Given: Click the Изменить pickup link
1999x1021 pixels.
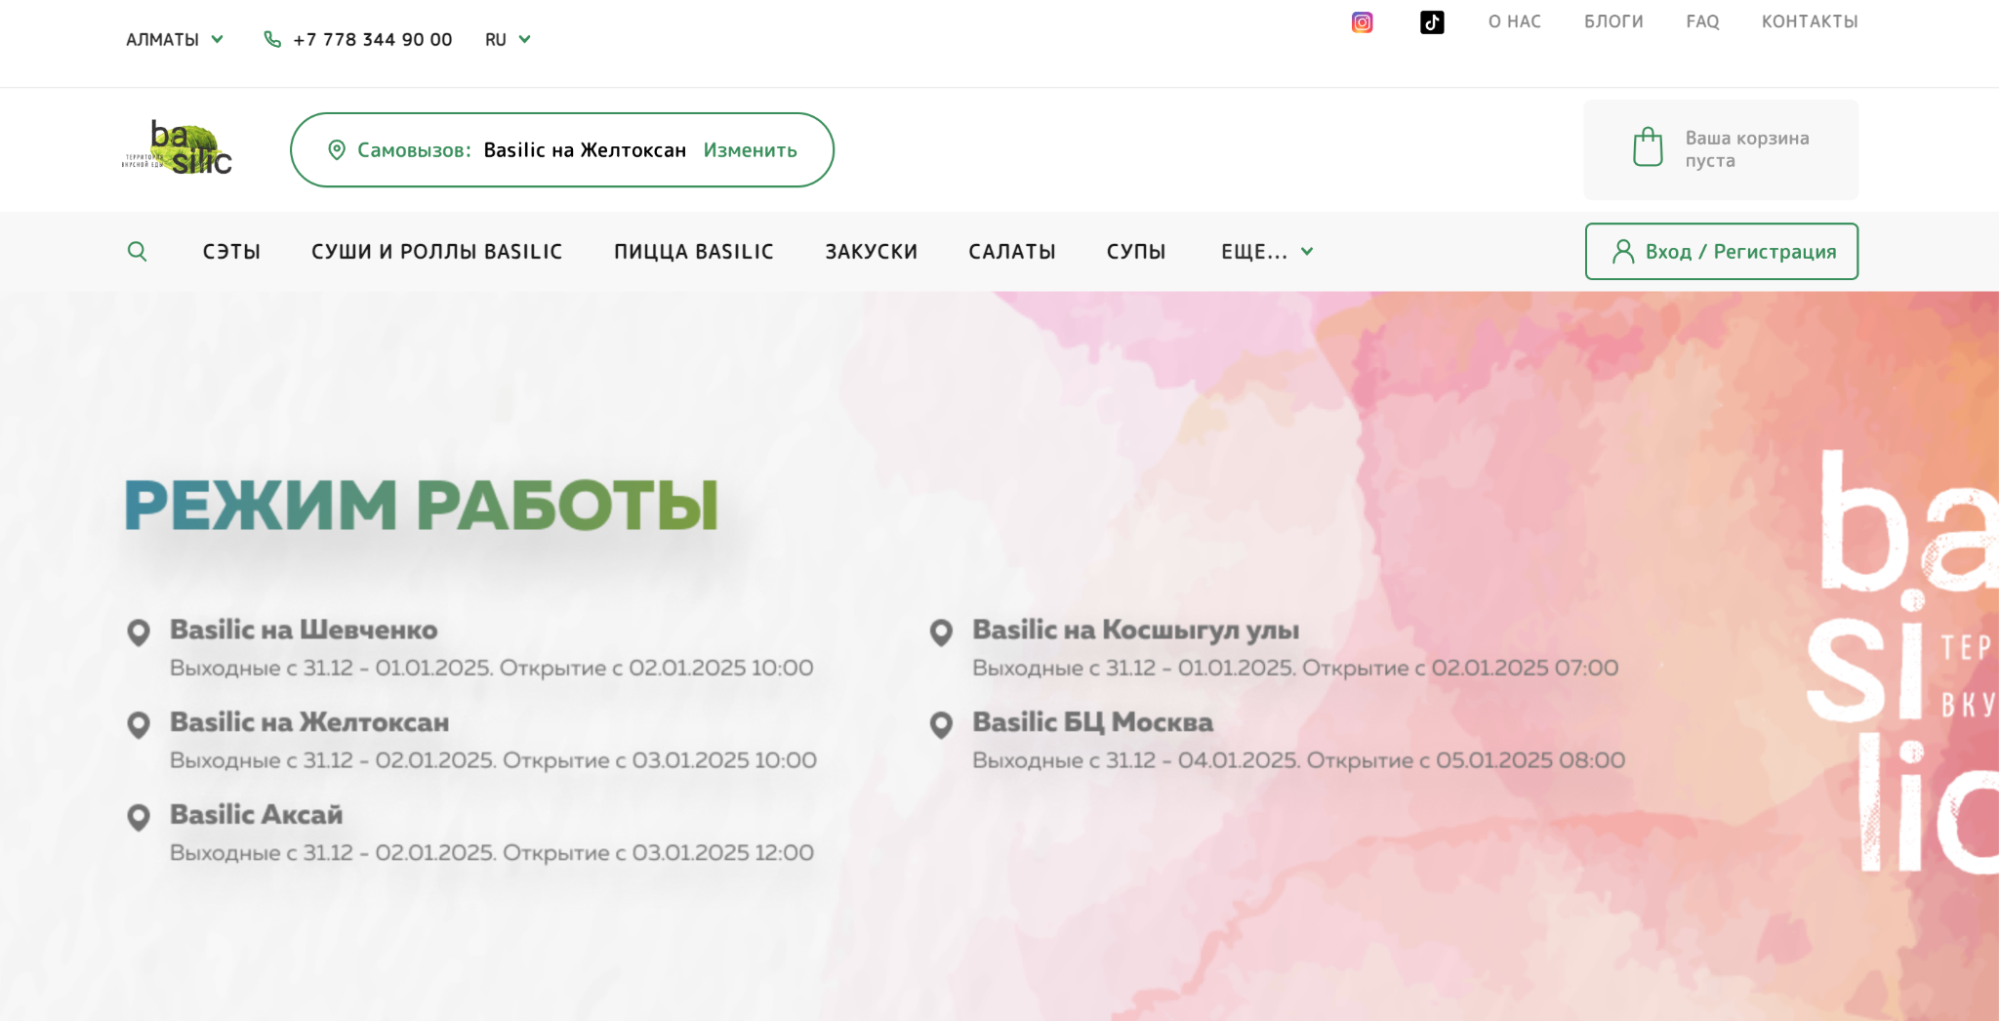Looking at the screenshot, I should [750, 150].
